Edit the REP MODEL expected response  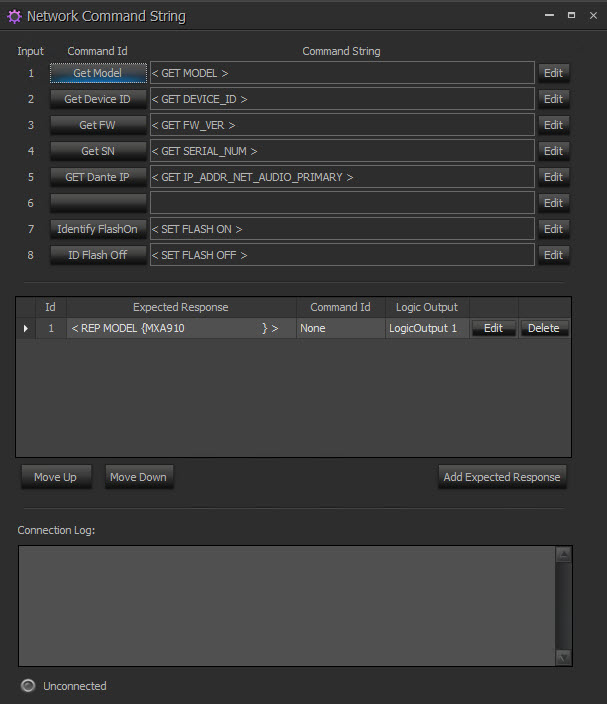click(493, 328)
